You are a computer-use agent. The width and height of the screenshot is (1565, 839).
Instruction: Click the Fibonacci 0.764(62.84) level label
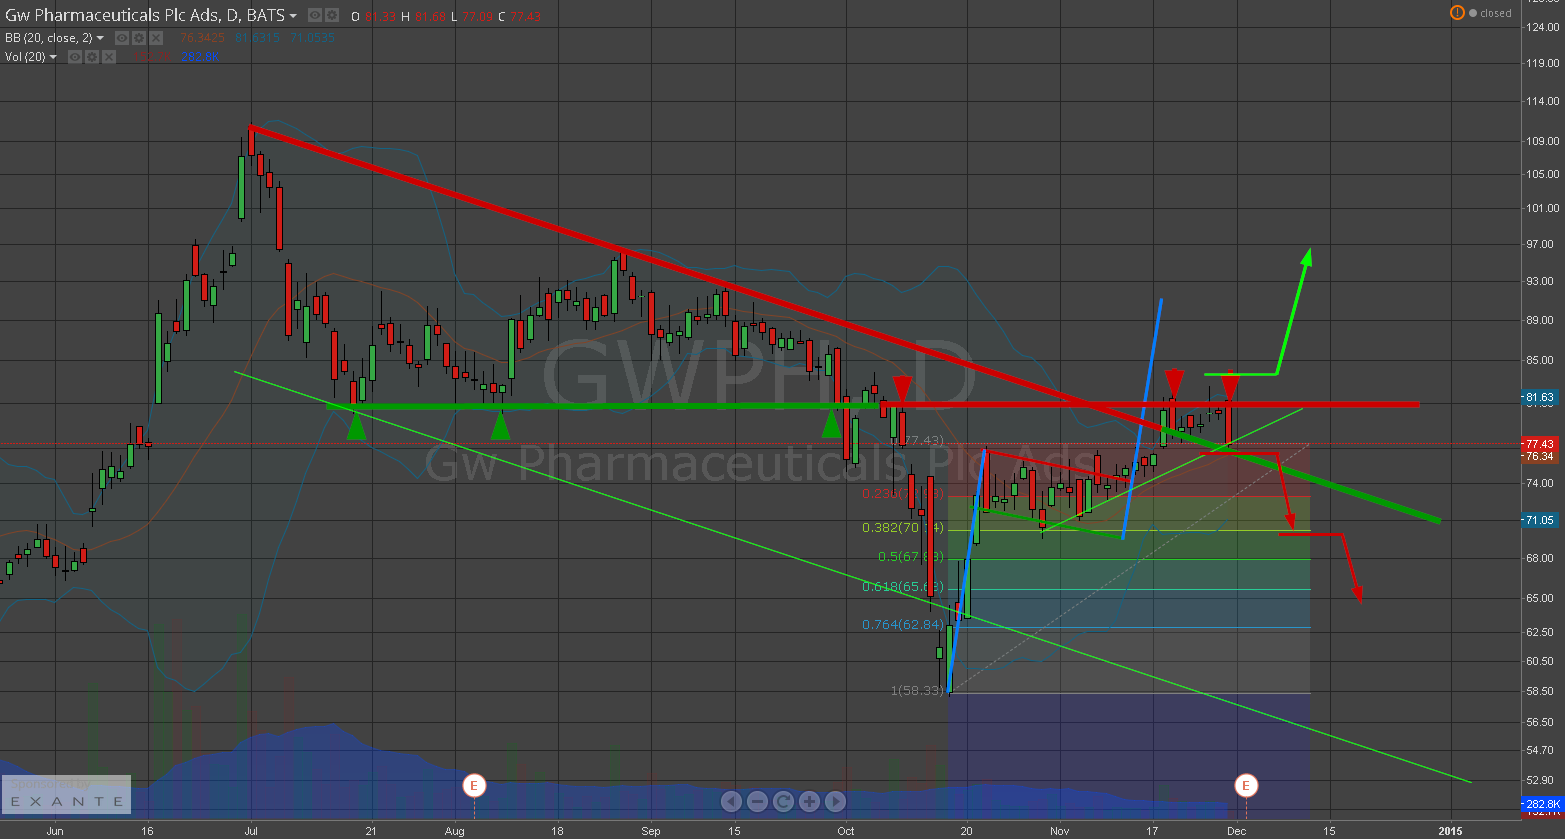(x=903, y=625)
